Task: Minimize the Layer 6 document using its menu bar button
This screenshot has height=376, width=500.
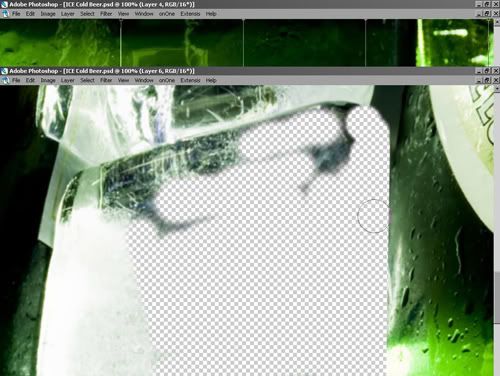Action: pos(479,80)
